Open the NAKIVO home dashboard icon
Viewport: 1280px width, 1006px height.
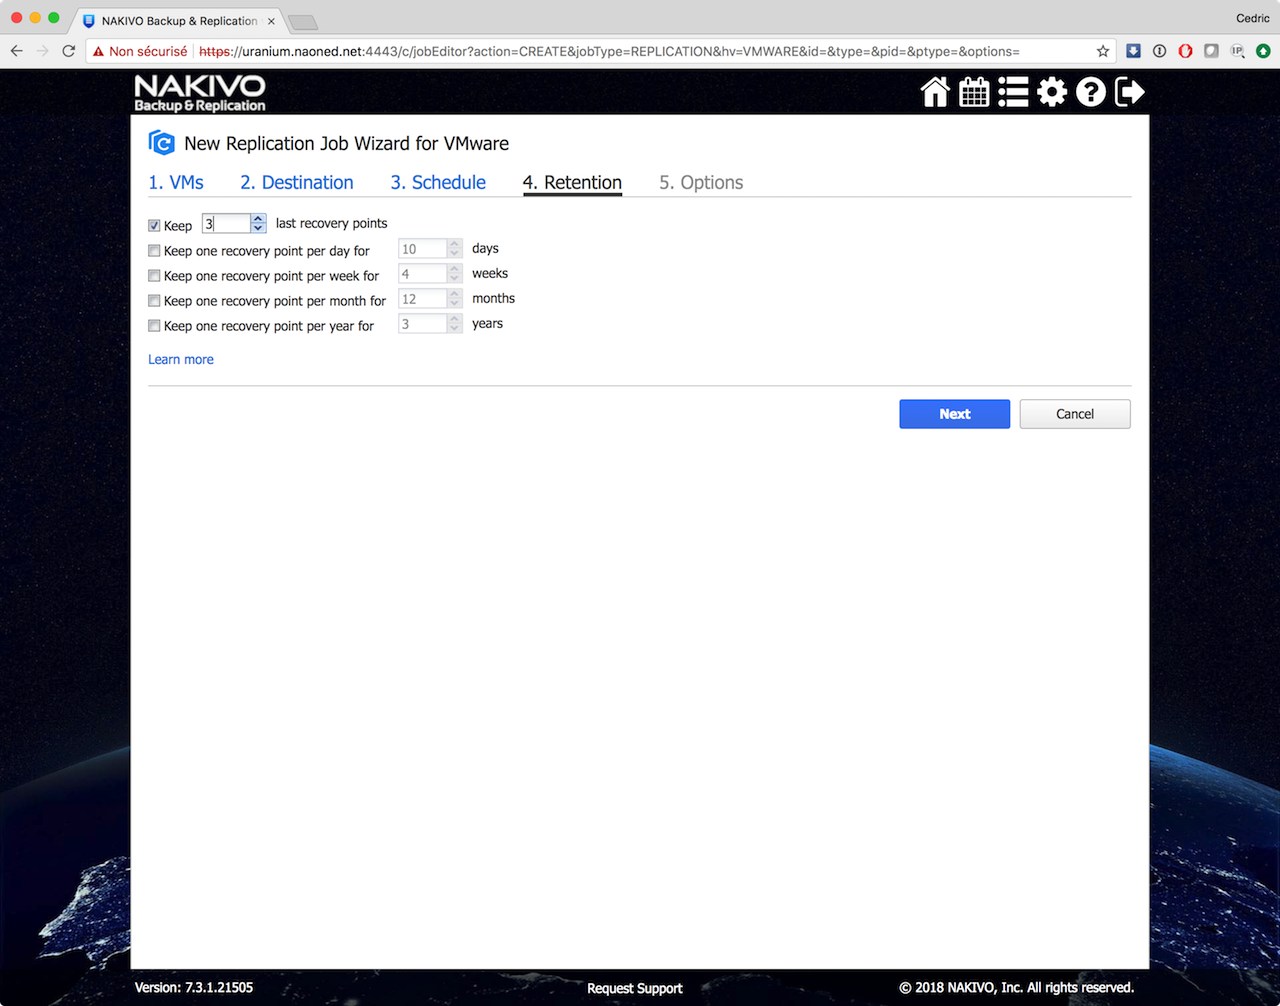click(x=935, y=92)
